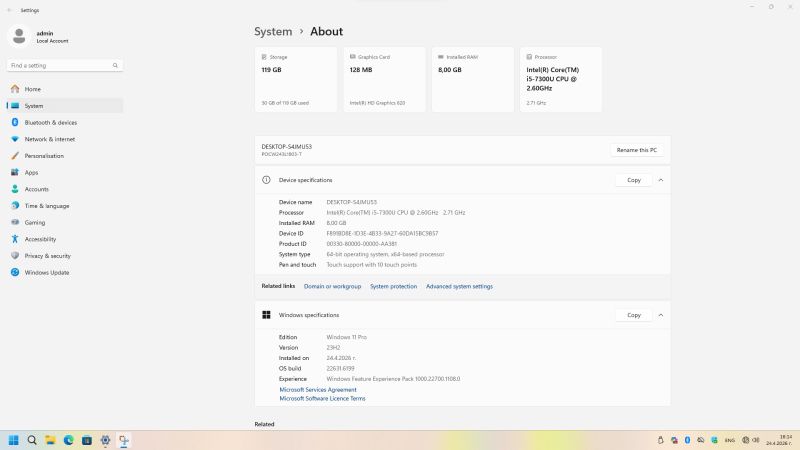800x450 pixels.
Task: Collapse the Device specifications section
Action: pos(661,180)
